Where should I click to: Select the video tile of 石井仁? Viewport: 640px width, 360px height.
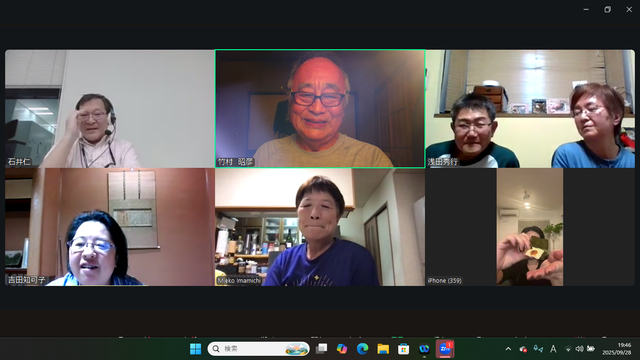[x=109, y=109]
